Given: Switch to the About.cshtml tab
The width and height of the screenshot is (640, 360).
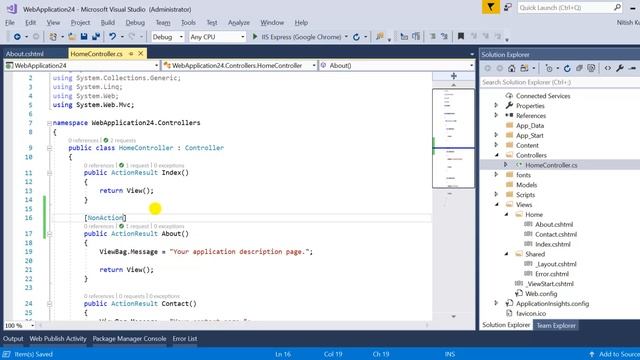Looking at the screenshot, I should pyautogui.click(x=25, y=53).
